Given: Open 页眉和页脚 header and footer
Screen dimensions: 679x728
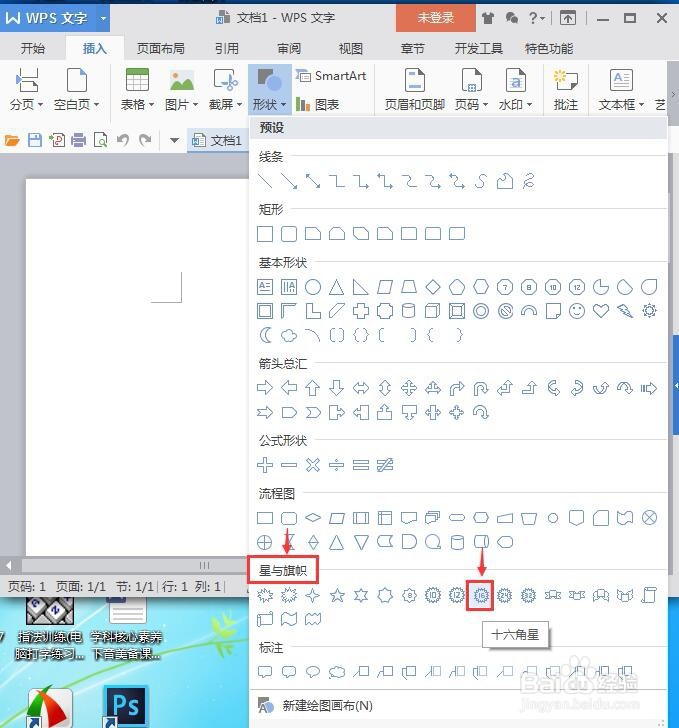Looking at the screenshot, I should coord(414,90).
